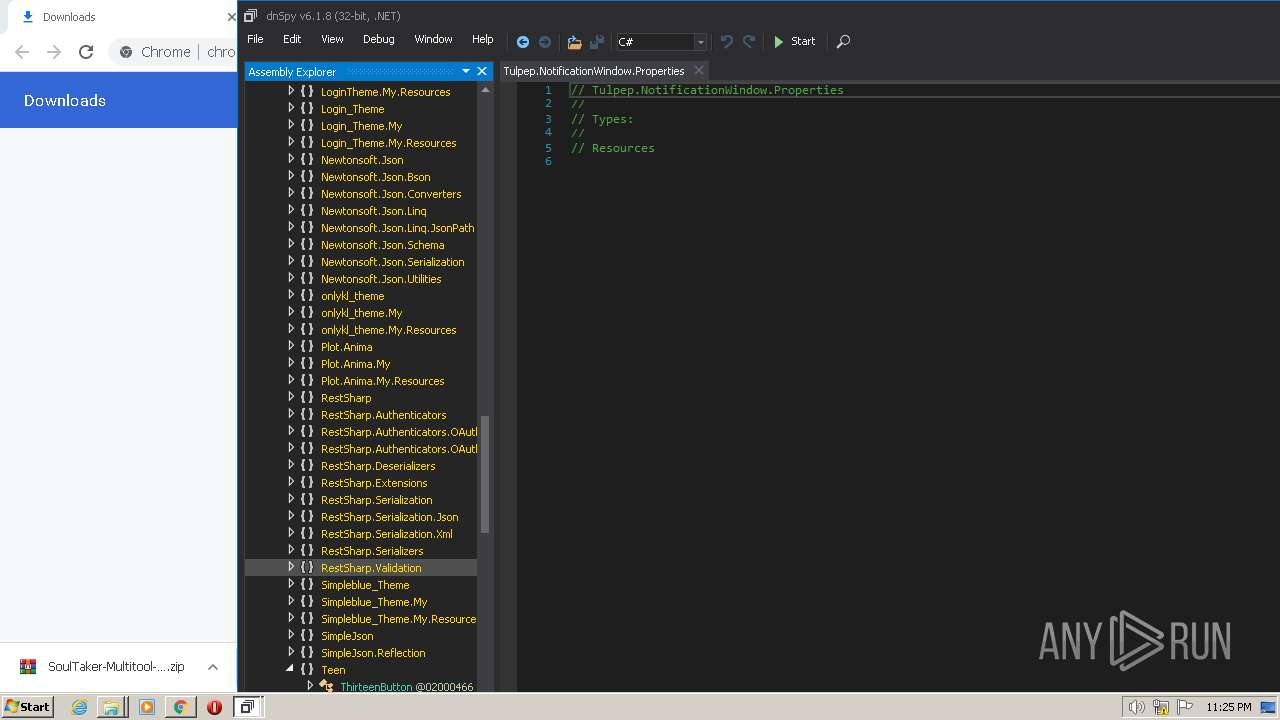Close the Chrome Downloads tab
Viewport: 1280px width, 720px height.
click(x=231, y=17)
